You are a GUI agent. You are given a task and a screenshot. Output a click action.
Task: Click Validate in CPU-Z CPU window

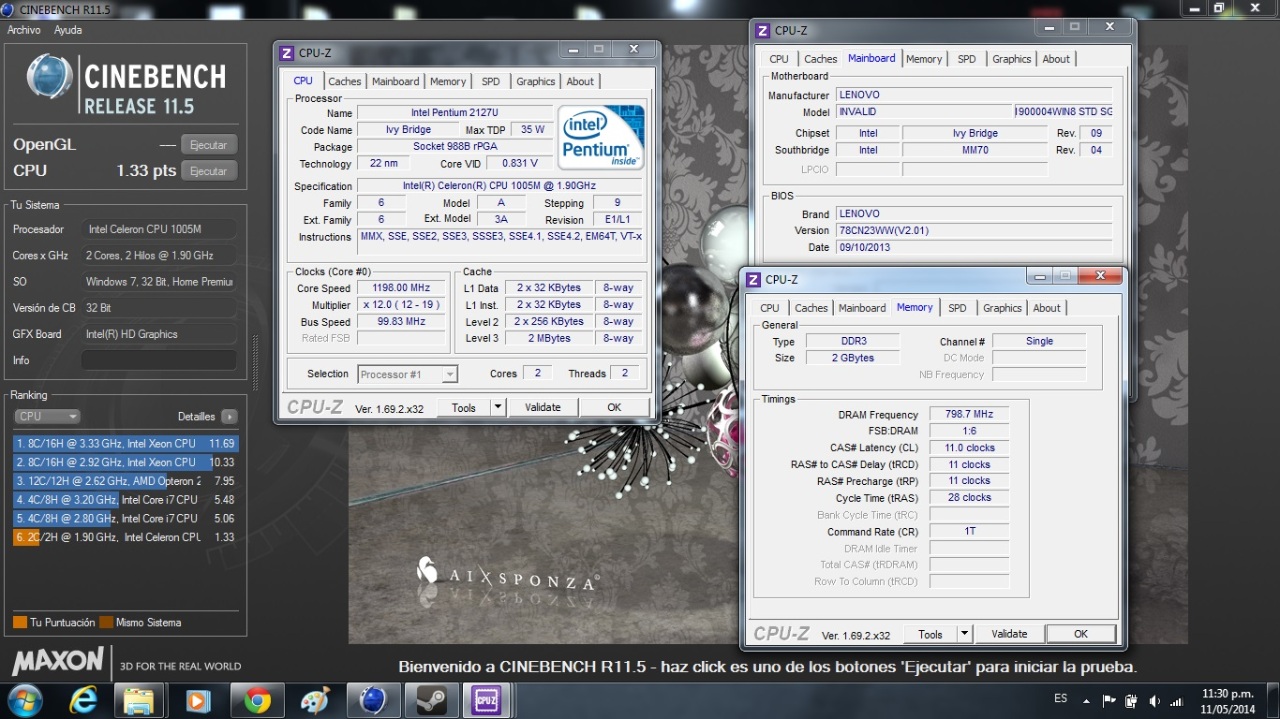(x=543, y=407)
